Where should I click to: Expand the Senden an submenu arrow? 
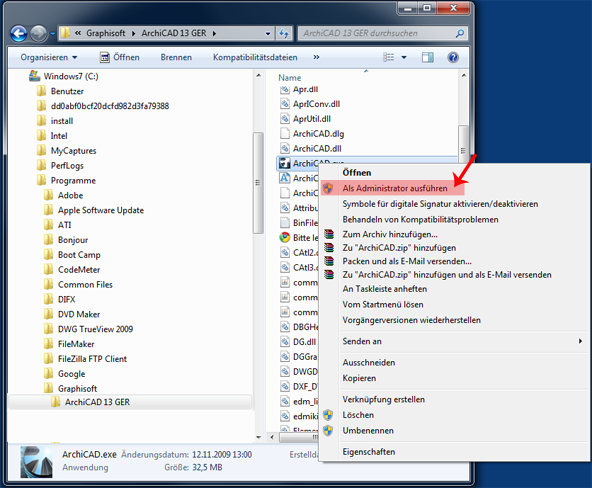coord(580,341)
